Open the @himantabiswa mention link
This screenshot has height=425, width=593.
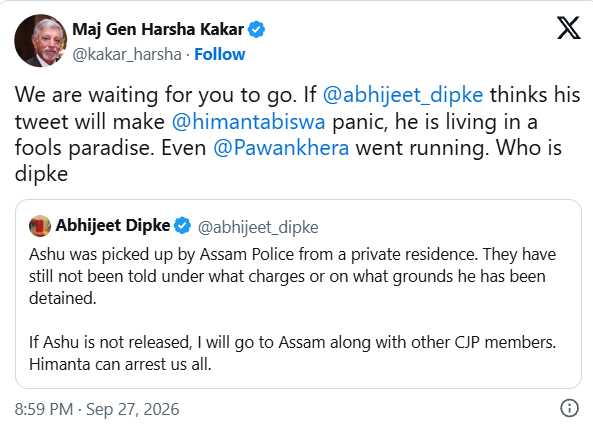point(248,122)
